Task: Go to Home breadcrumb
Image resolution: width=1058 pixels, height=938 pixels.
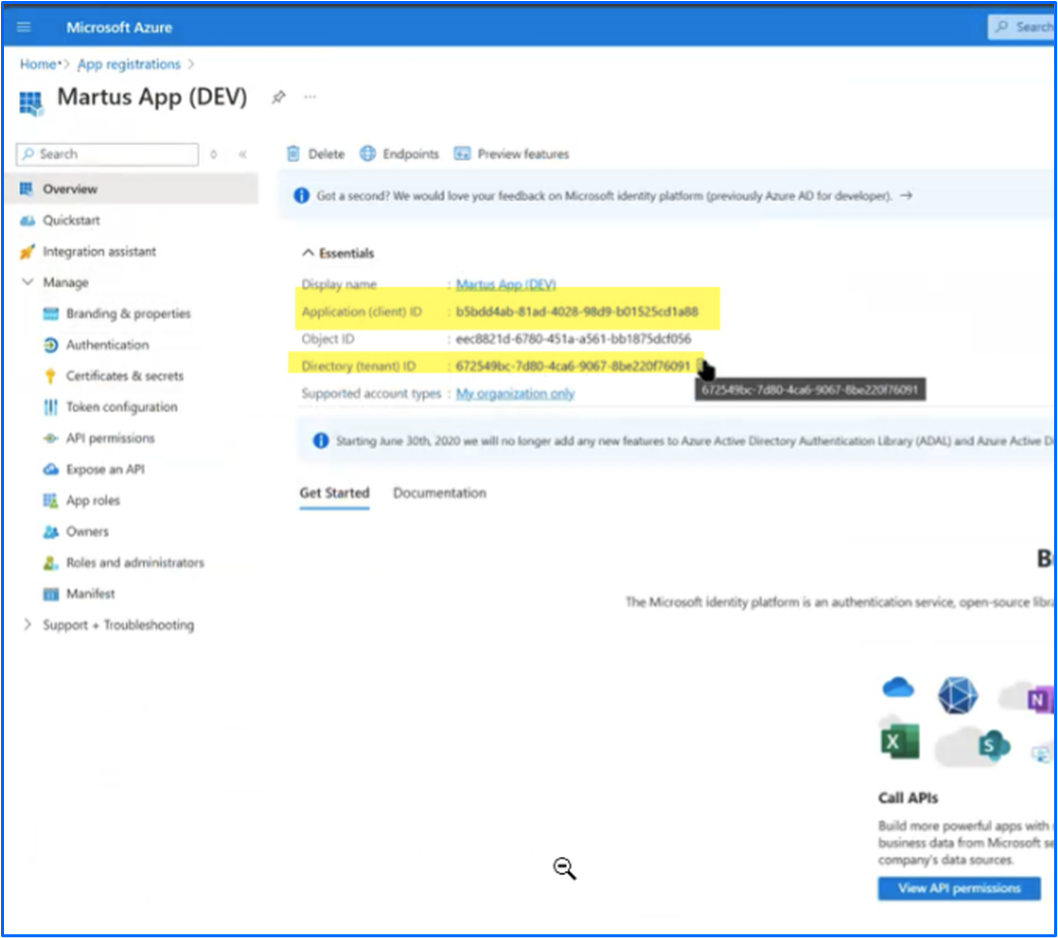Action: 38,64
